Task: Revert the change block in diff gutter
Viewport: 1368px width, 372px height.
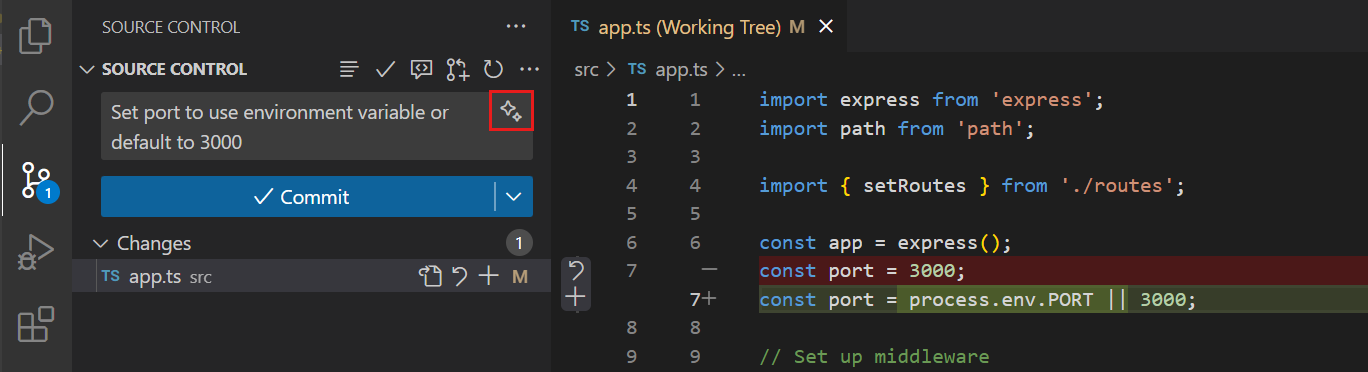Action: [x=575, y=270]
